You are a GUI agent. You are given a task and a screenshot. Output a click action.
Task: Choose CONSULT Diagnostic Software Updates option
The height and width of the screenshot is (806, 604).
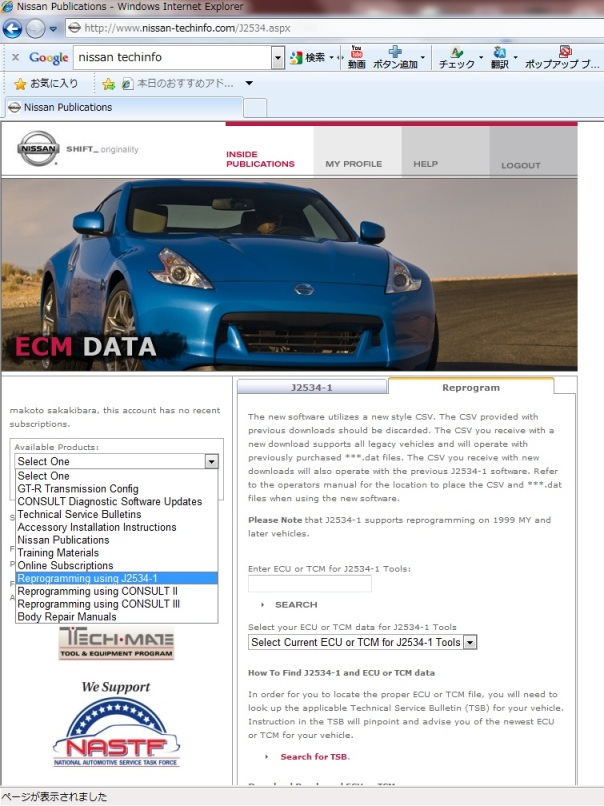117,502
